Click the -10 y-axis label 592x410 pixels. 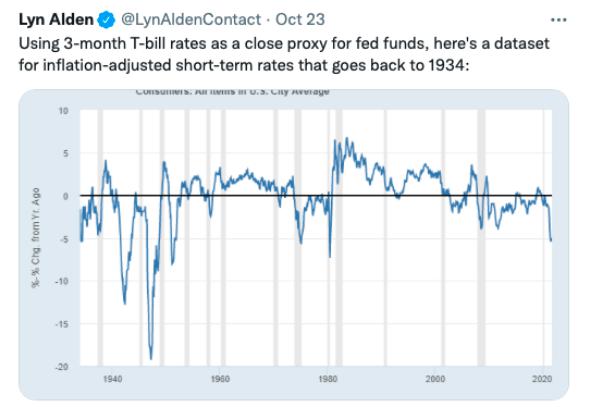62,281
